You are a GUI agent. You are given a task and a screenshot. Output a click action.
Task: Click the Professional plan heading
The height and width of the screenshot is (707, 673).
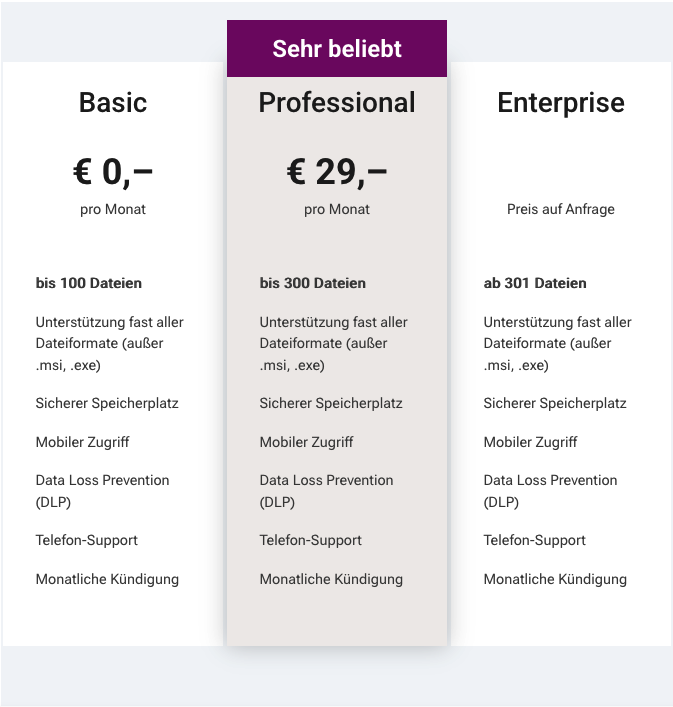pos(337,103)
